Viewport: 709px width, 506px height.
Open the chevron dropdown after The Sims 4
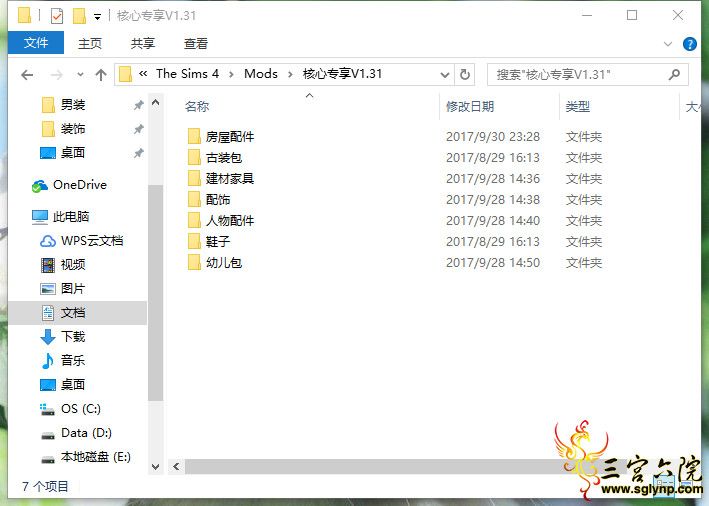tap(231, 75)
